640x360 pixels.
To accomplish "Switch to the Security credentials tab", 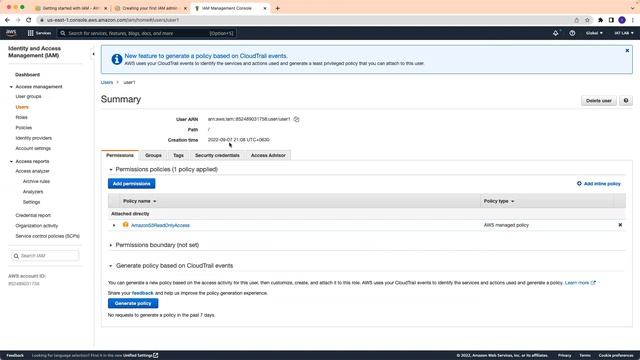I will click(x=217, y=155).
